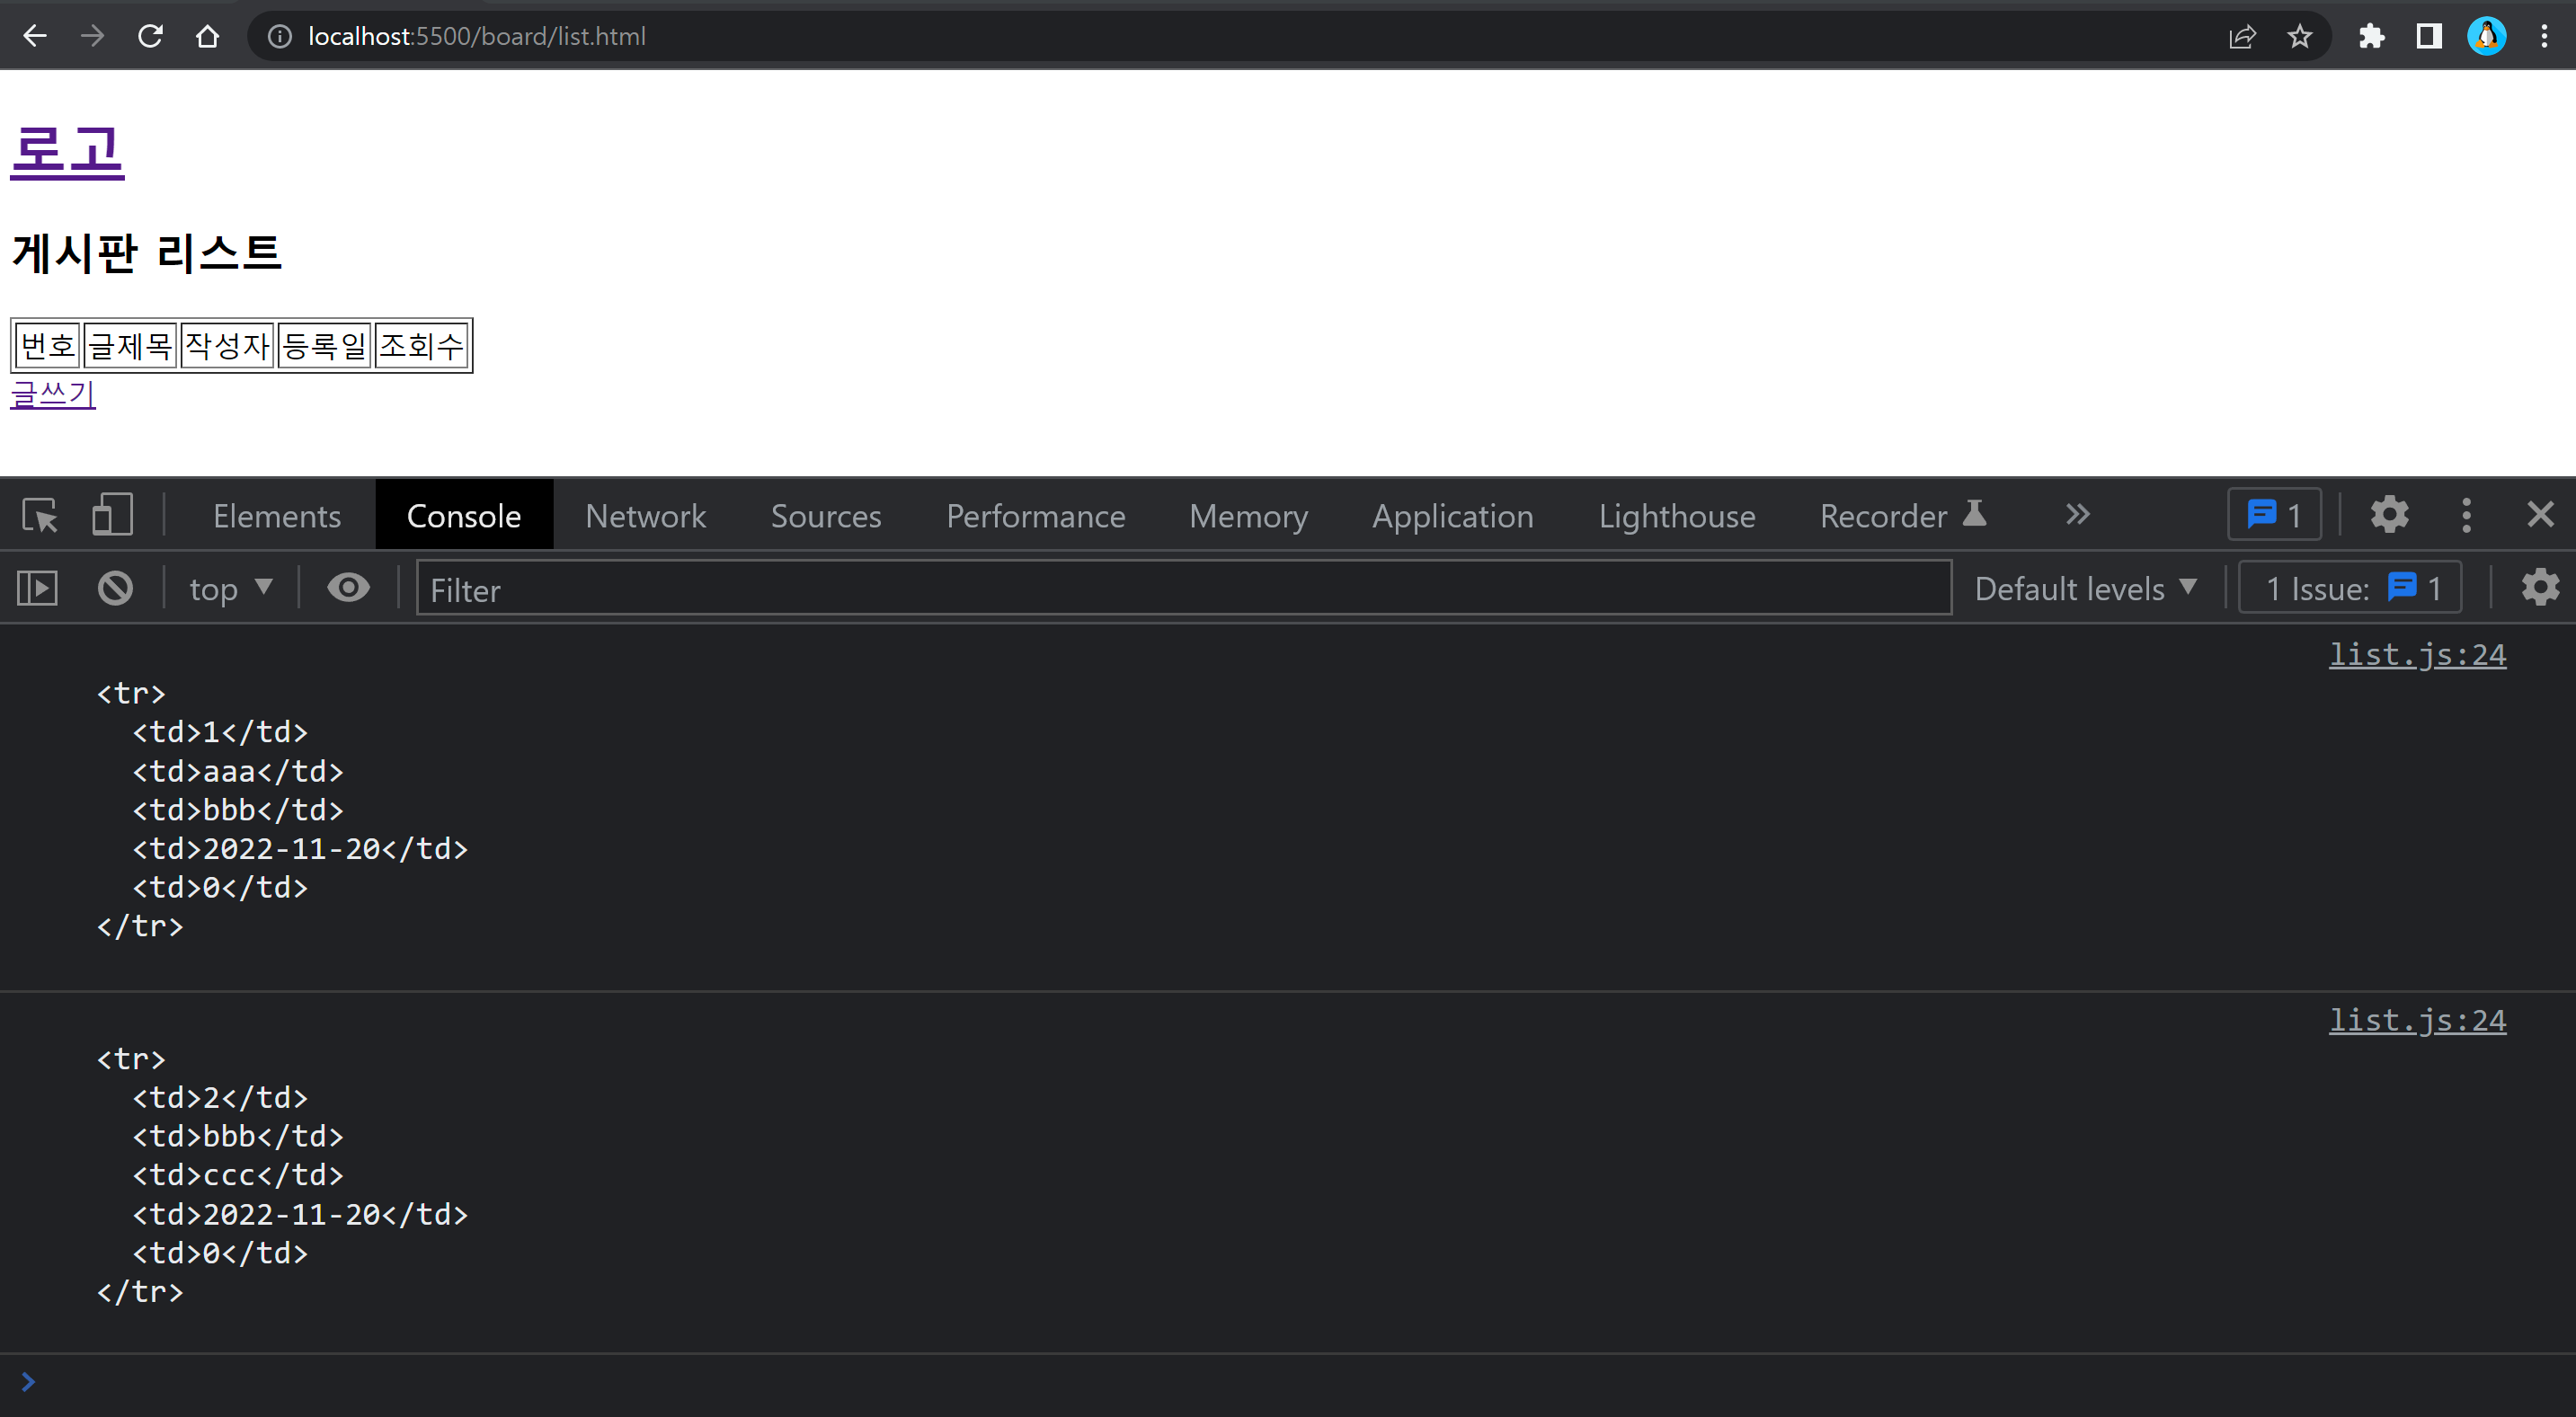Show the console sidebar panel
The width and height of the screenshot is (2576, 1417).
click(38, 588)
